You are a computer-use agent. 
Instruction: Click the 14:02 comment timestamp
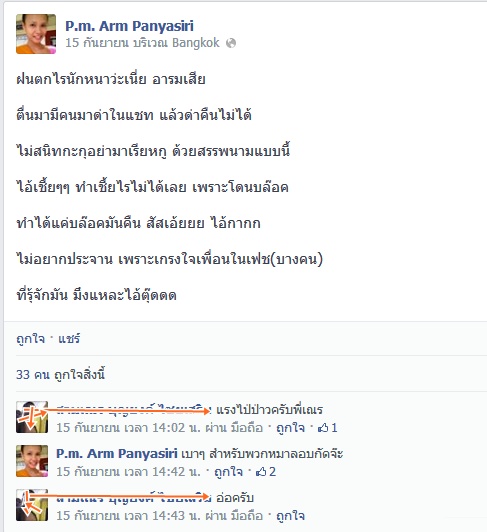point(129,428)
